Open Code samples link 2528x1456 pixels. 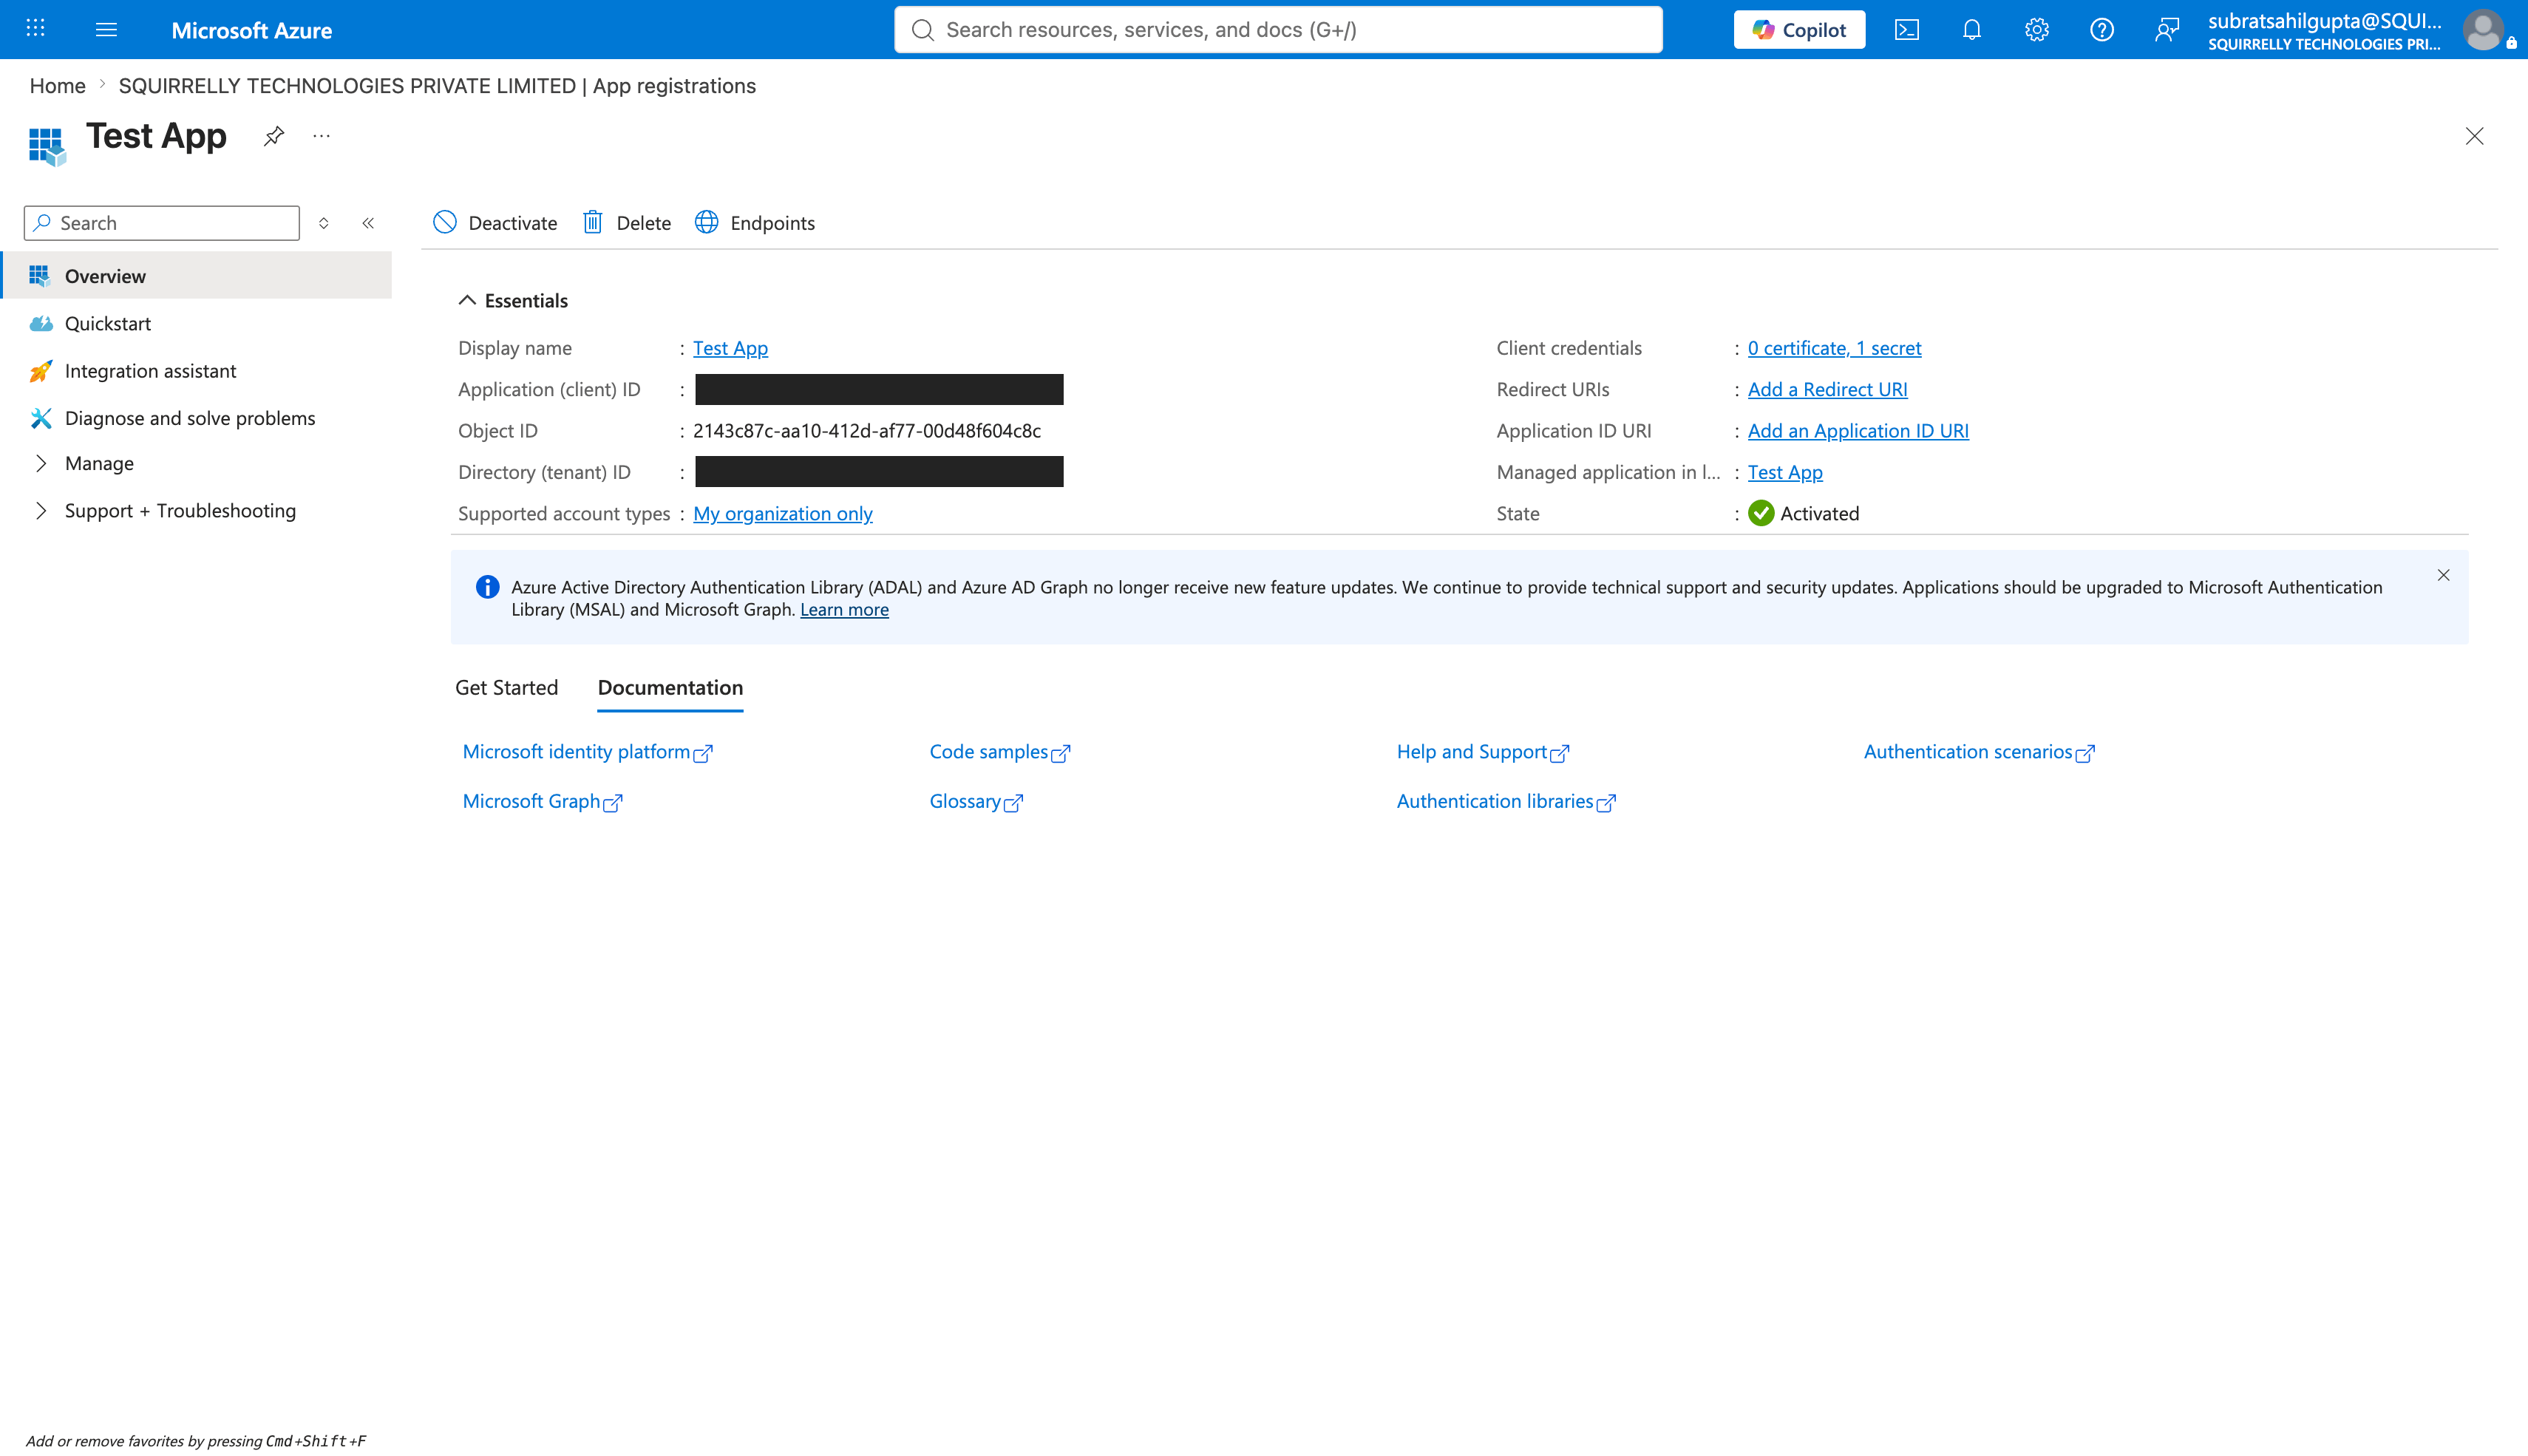click(999, 752)
